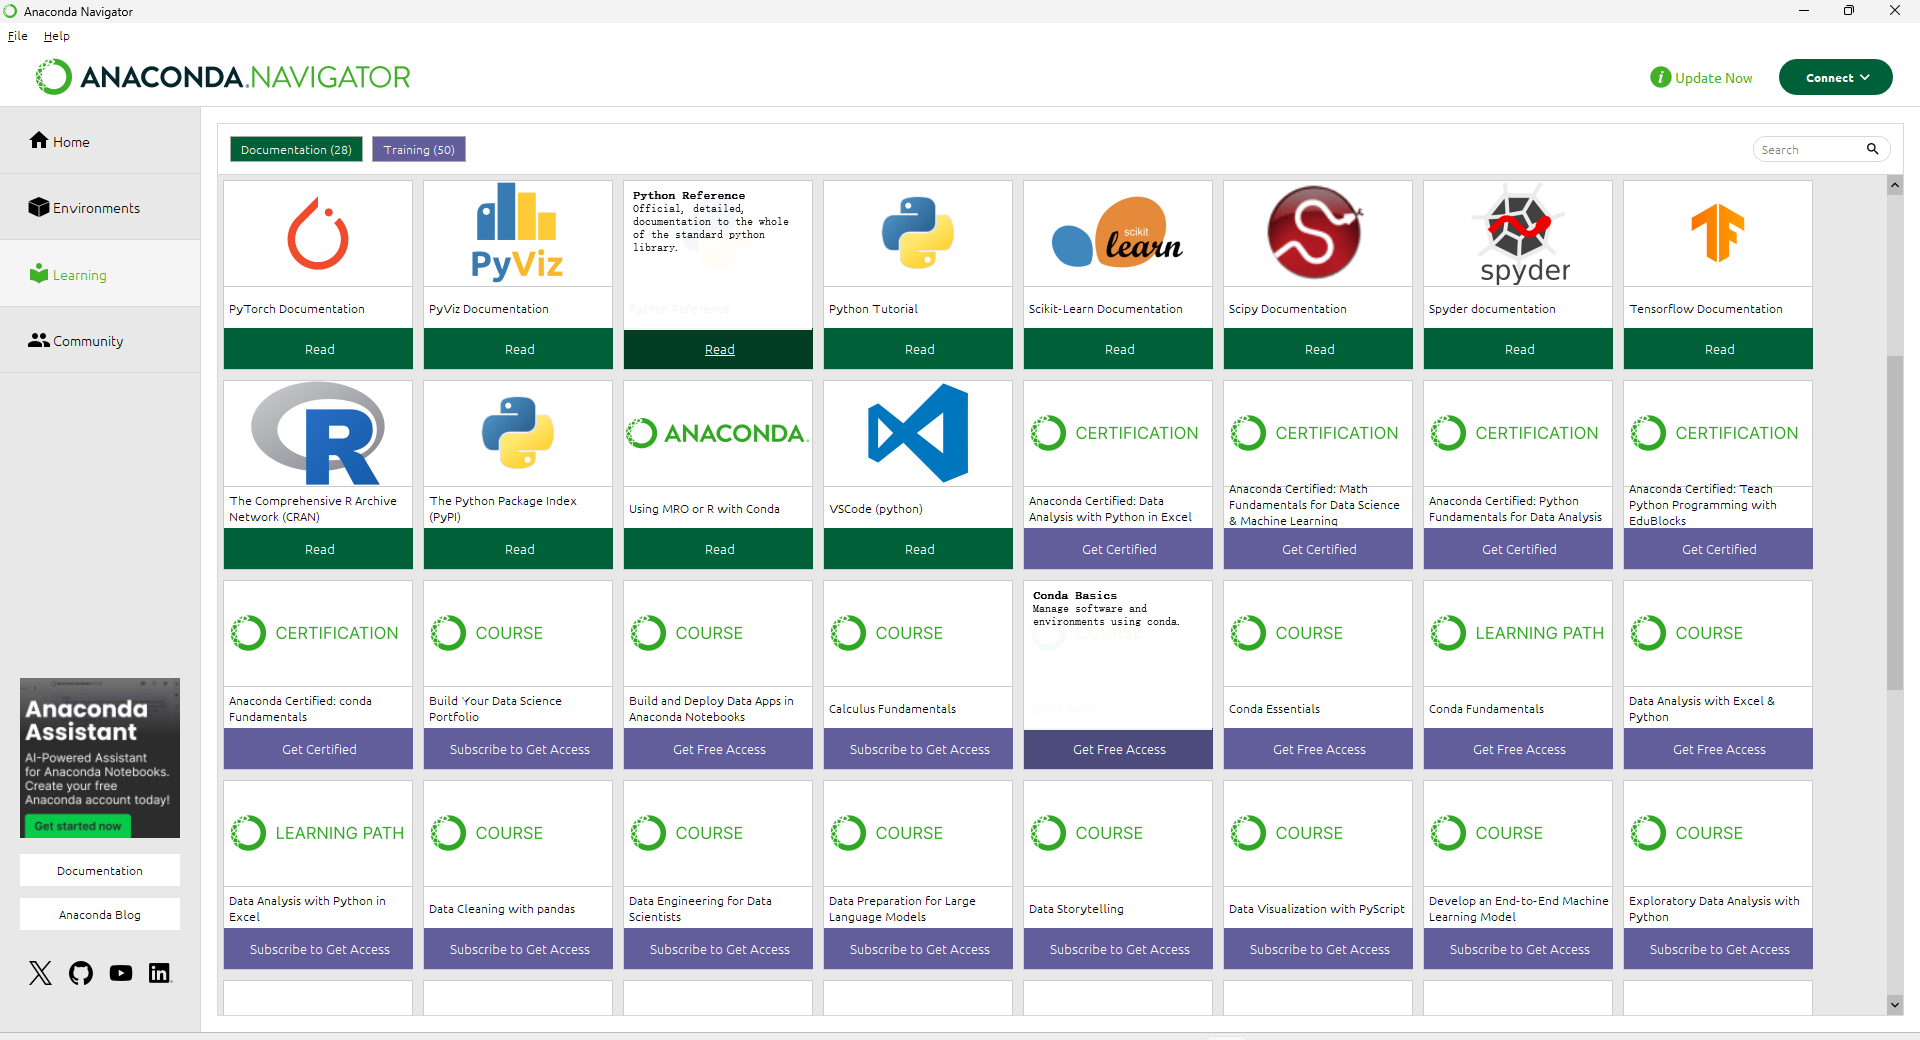Click the Anaconda Navigator logo ring
The height and width of the screenshot is (1040, 1920).
54,77
